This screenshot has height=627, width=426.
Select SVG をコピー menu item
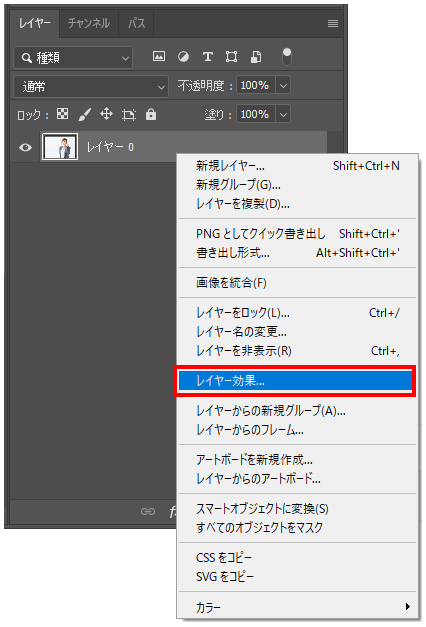297,577
